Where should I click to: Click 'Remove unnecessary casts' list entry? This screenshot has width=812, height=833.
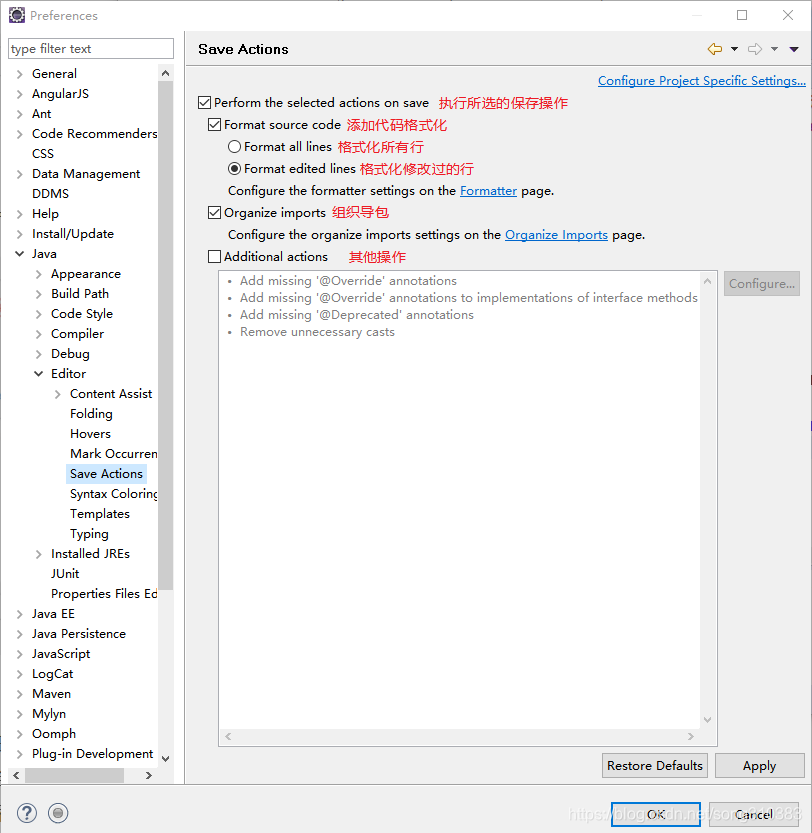(317, 332)
